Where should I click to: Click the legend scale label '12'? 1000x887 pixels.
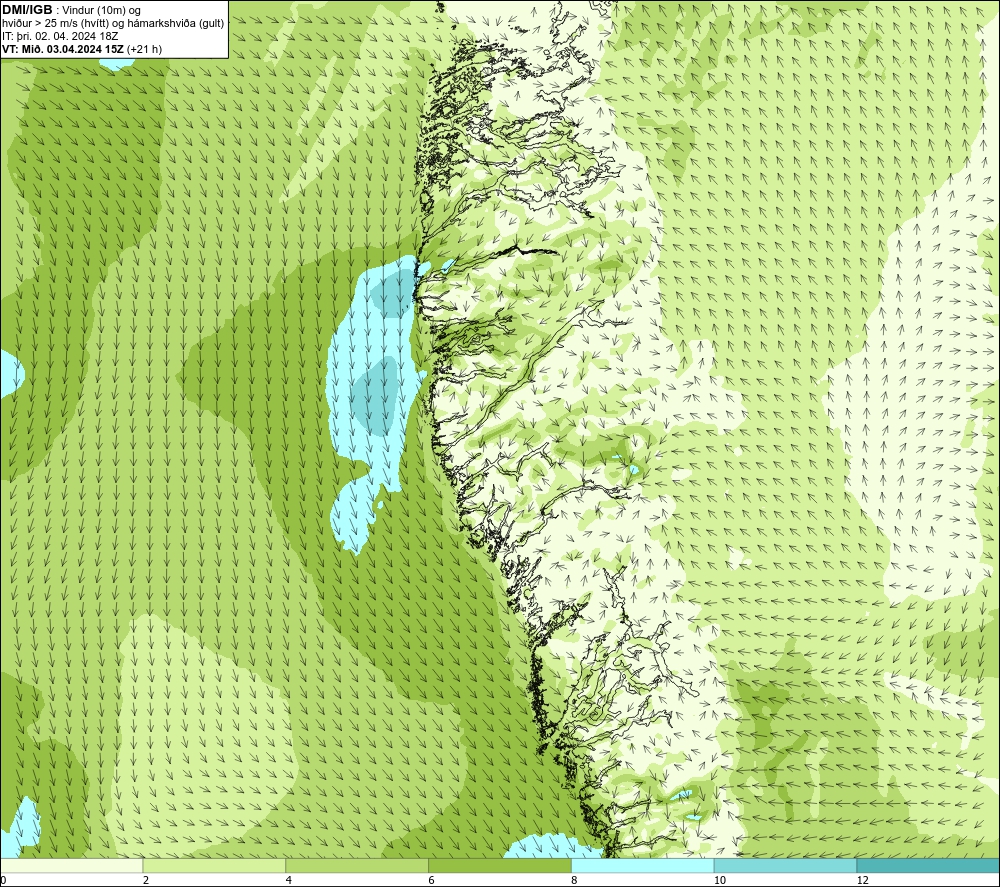click(x=862, y=880)
